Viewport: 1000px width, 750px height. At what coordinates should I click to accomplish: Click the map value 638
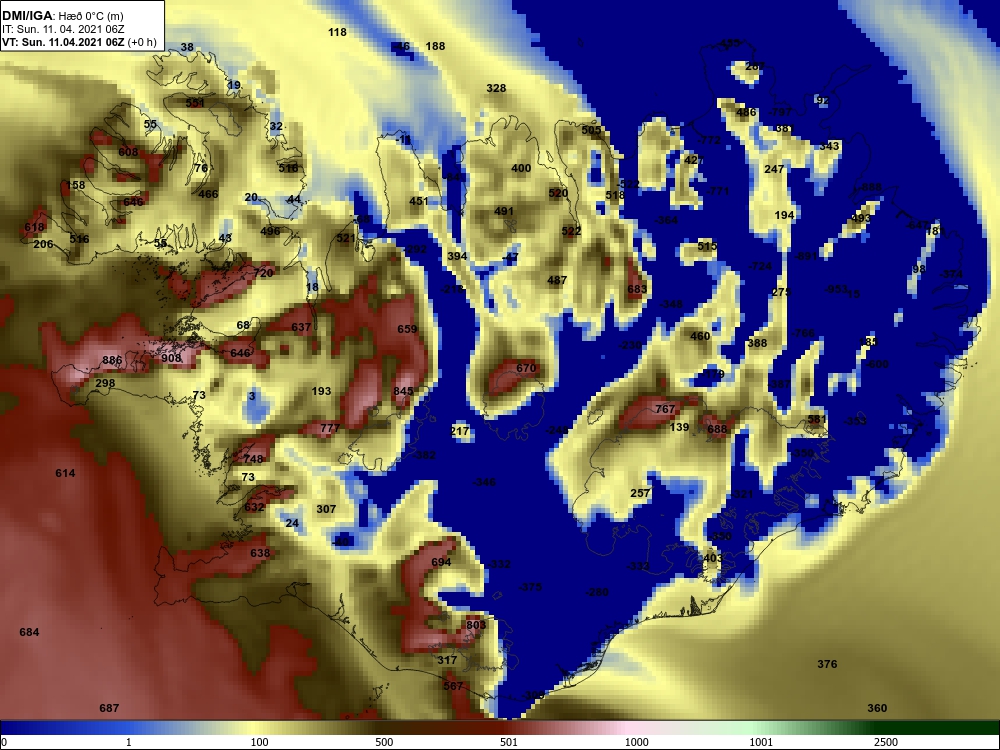click(x=260, y=553)
